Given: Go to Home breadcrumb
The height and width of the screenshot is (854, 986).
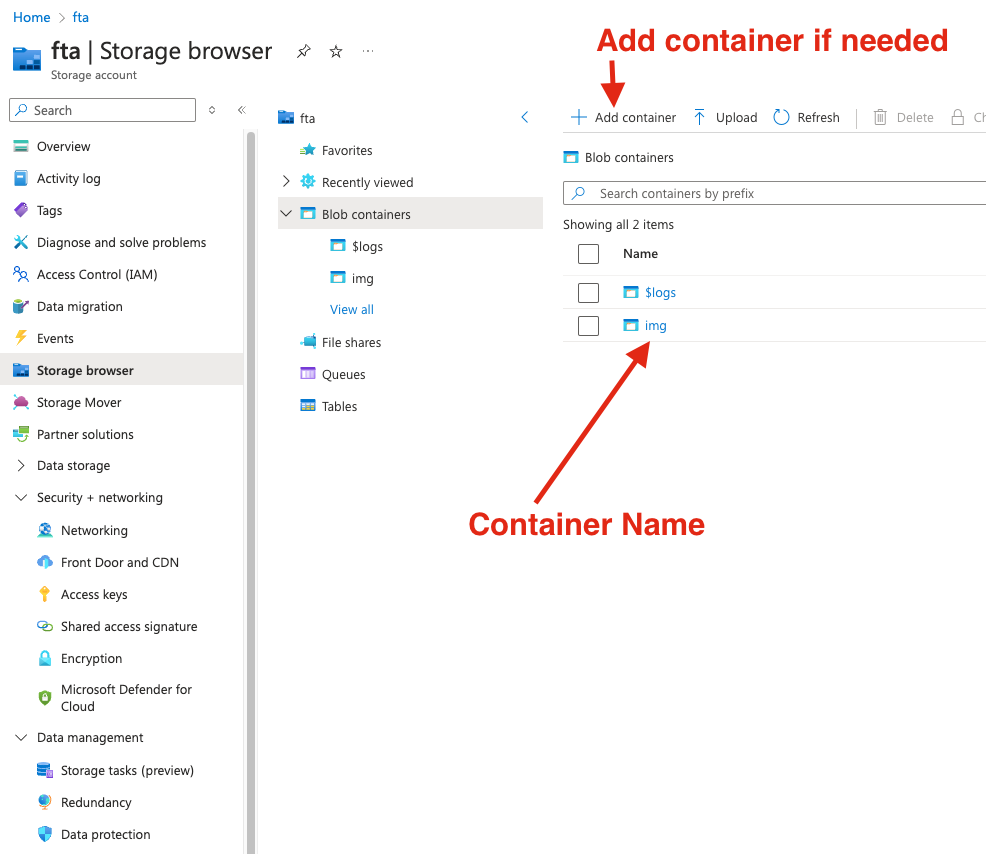Looking at the screenshot, I should (31, 17).
